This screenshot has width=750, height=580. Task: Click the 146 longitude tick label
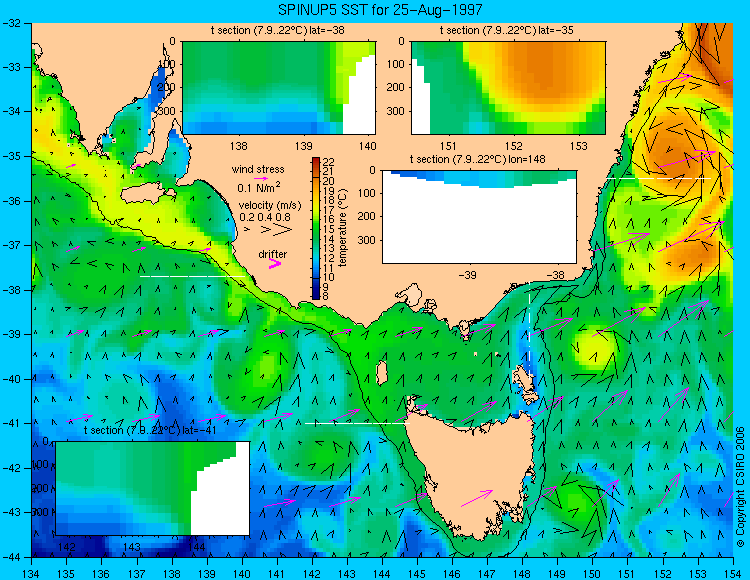click(452, 574)
